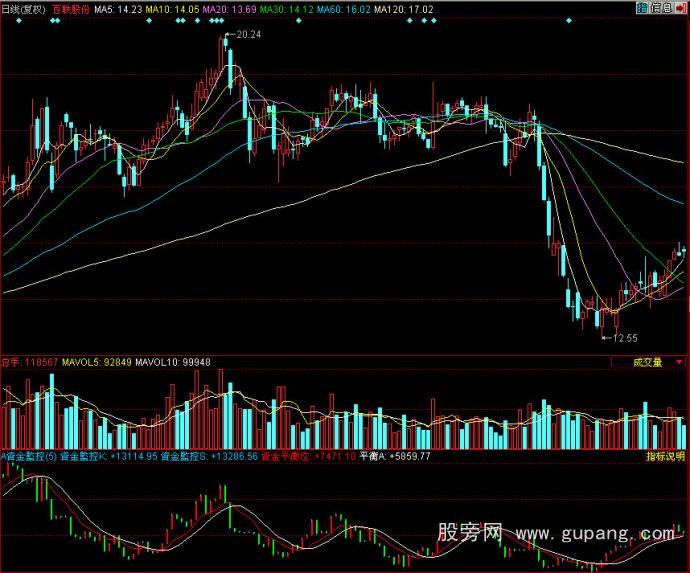Viewport: 690px width, 573px height.
Task: Open the 信息 info button
Action: point(663,8)
